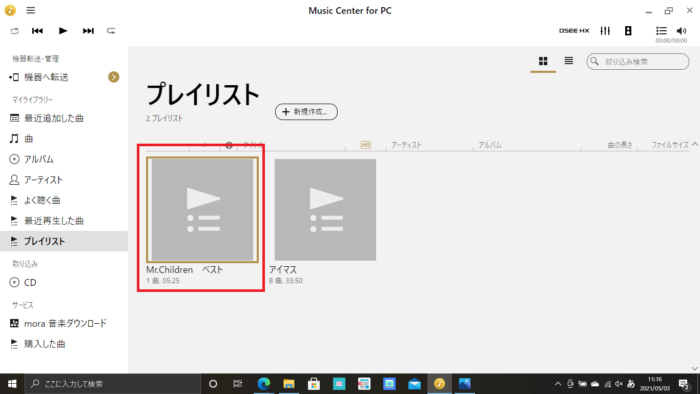The width and height of the screenshot is (700, 394).
Task: Toggle DSEE HX sound enhancement
Action: tap(574, 31)
